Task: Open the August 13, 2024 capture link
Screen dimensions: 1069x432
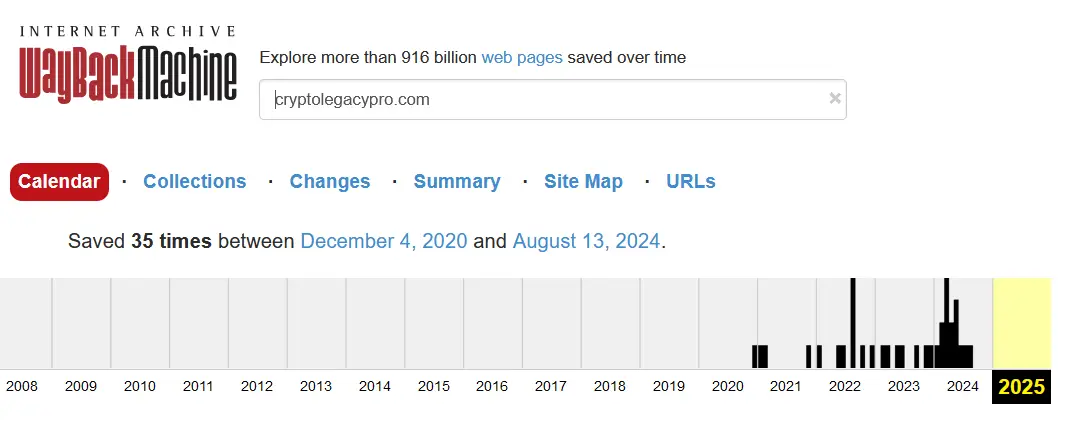Action: coord(586,241)
